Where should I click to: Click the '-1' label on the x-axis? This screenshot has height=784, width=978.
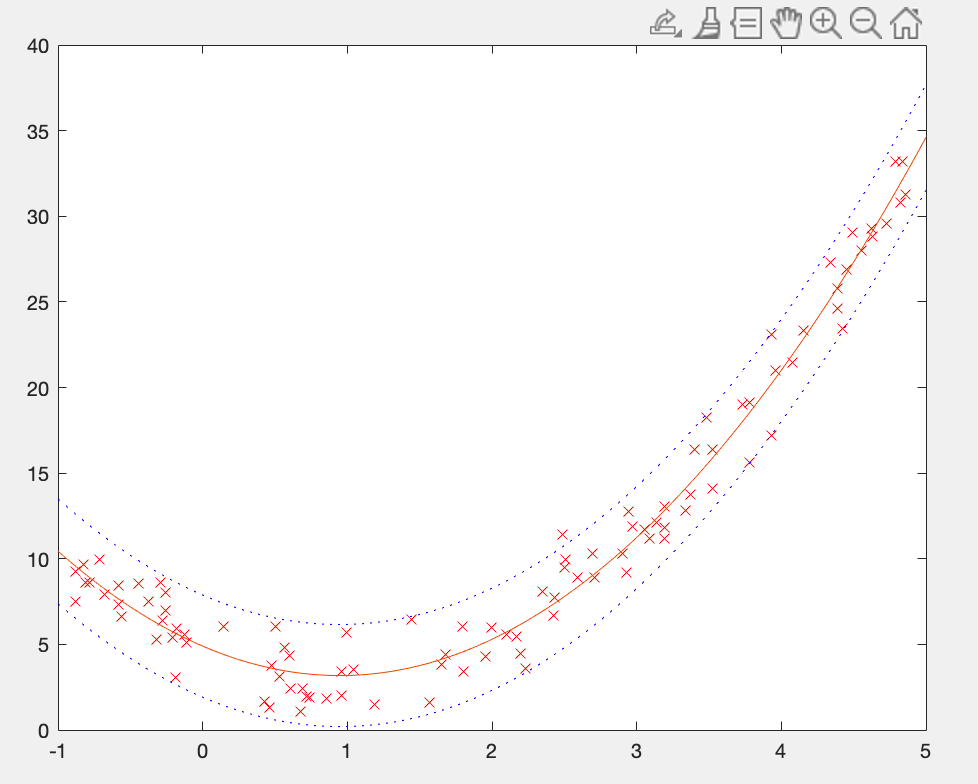click(57, 751)
